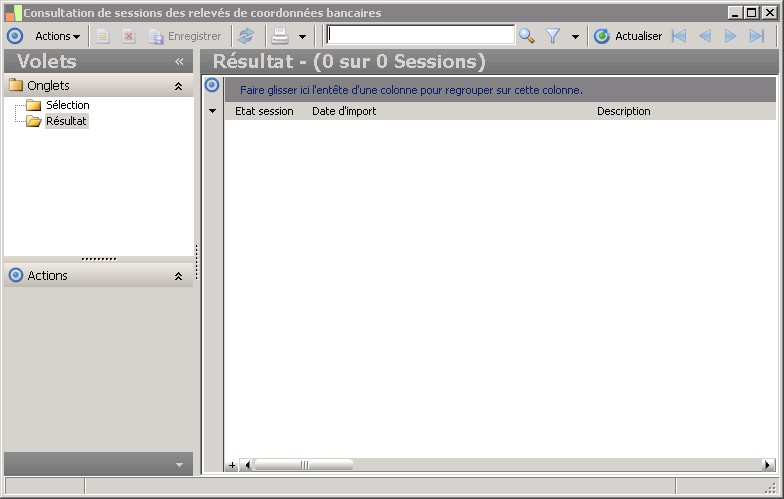Select the Résultat folder in tree
The image size is (784, 499).
[66, 121]
